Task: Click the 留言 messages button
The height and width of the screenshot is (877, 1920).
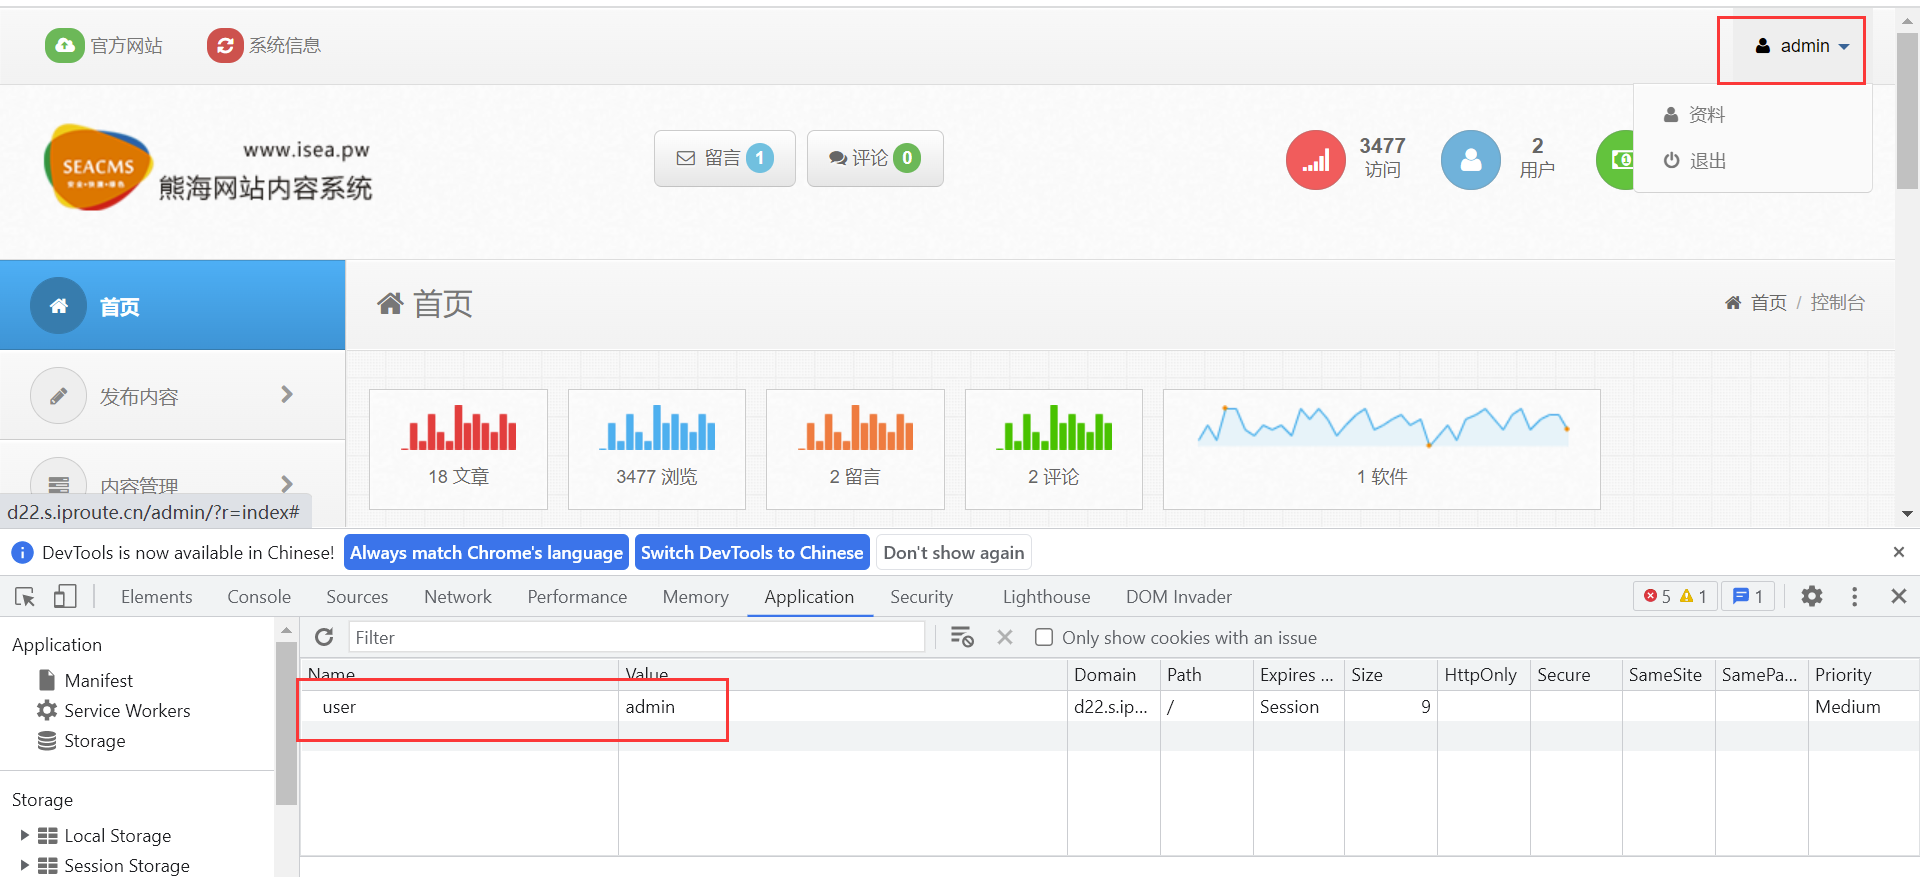Action: pos(724,158)
